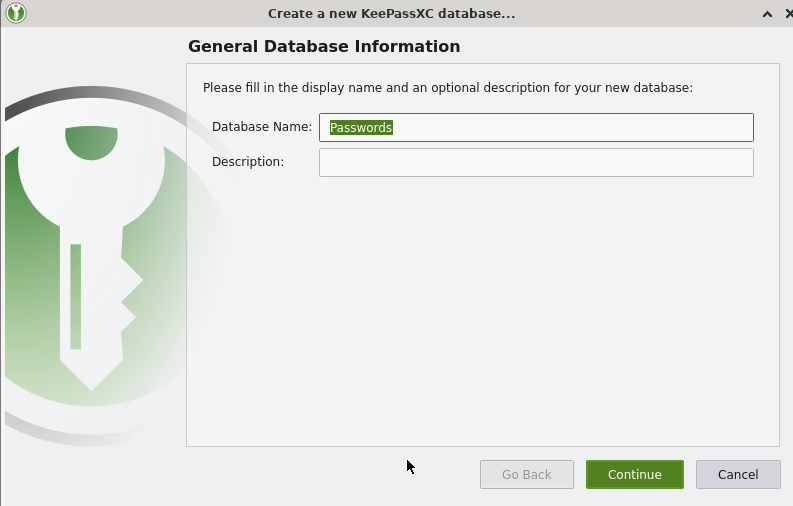The image size is (793, 506).
Task: Click the jagged teeth of the key logo
Action: click(x=128, y=300)
